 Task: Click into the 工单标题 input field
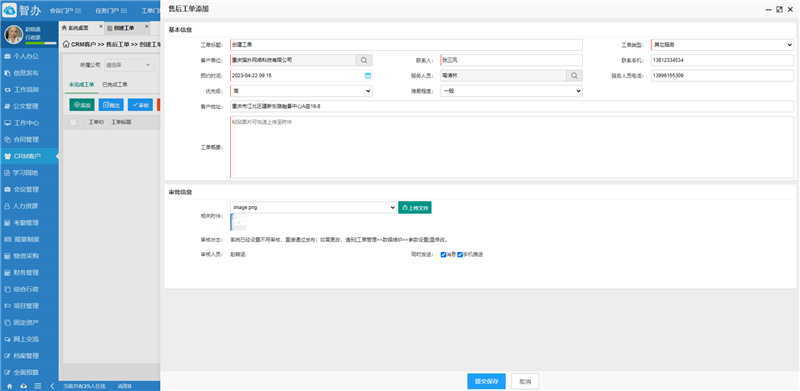(x=406, y=45)
